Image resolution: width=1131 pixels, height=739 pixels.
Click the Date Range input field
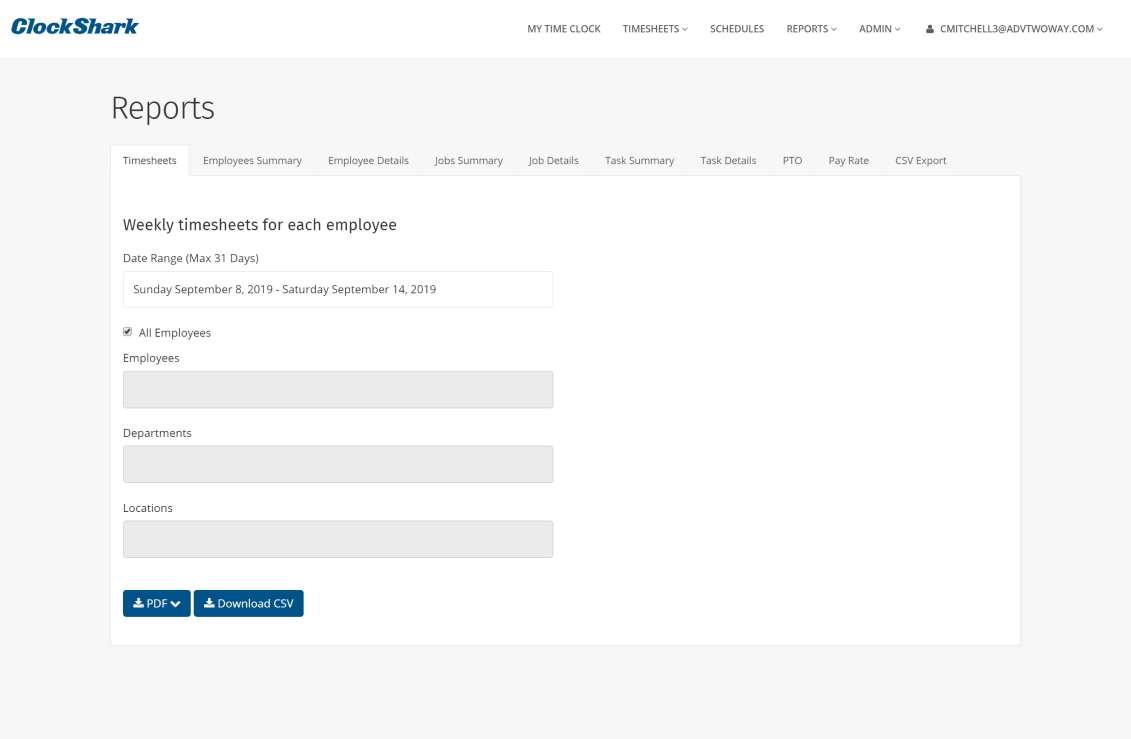tap(337, 289)
